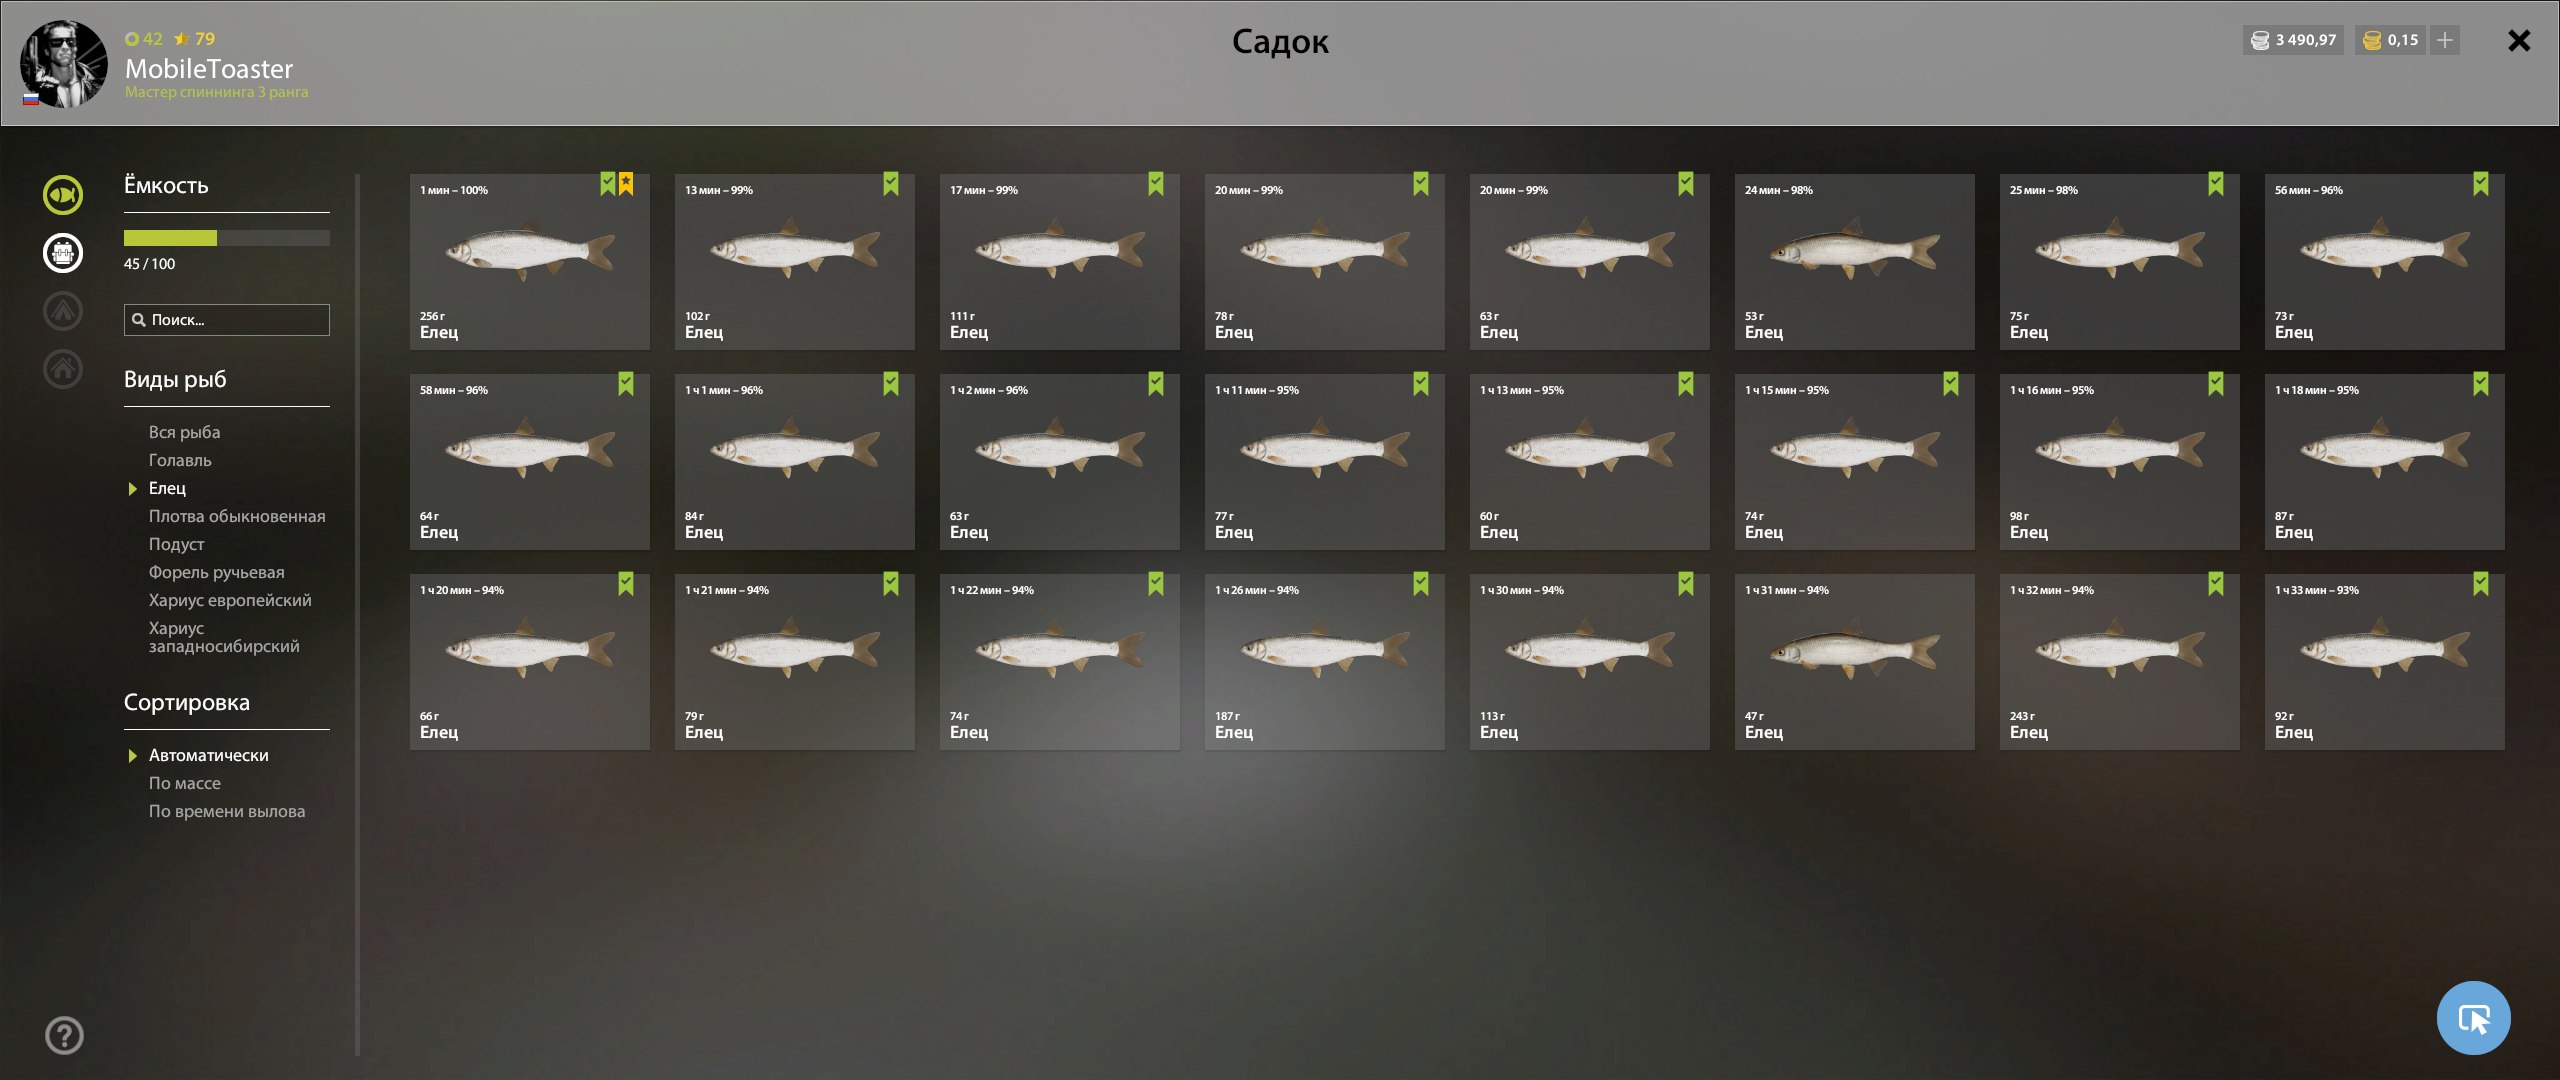Toggle the green bookmark on the 102 g Елец
This screenshot has width=2560, height=1080.
click(891, 183)
